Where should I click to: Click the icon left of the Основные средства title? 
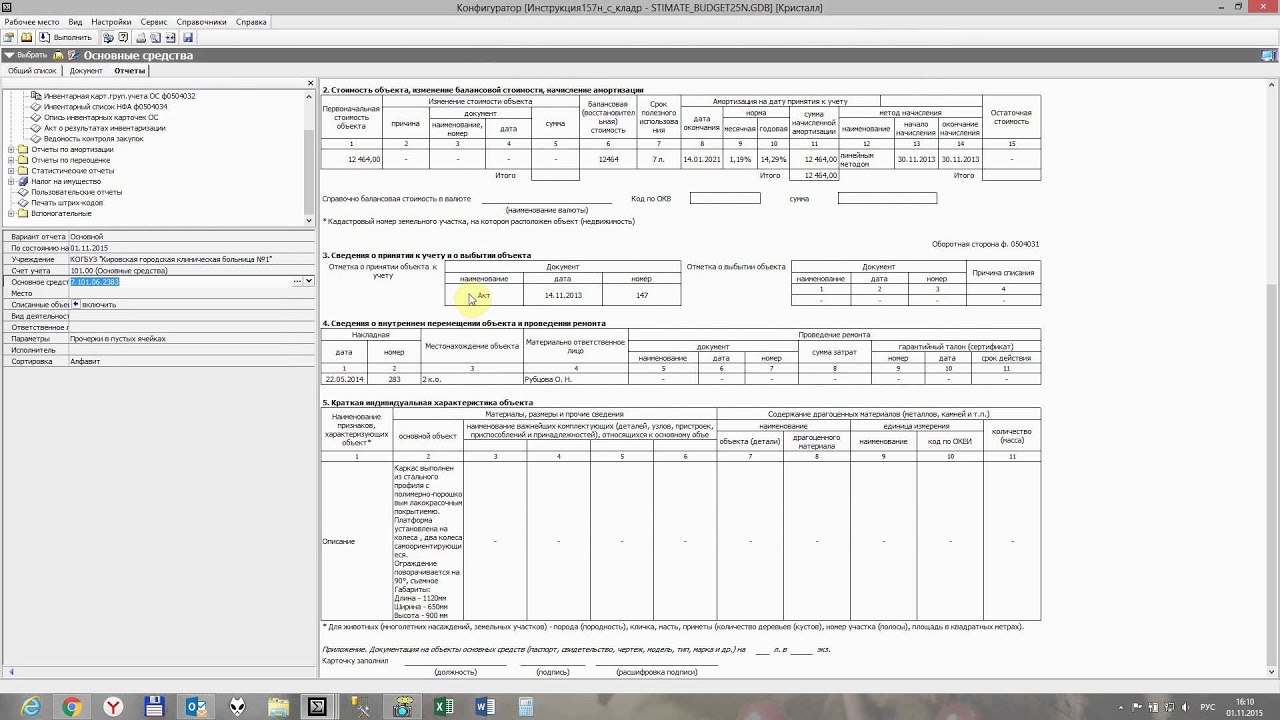[x=73, y=55]
